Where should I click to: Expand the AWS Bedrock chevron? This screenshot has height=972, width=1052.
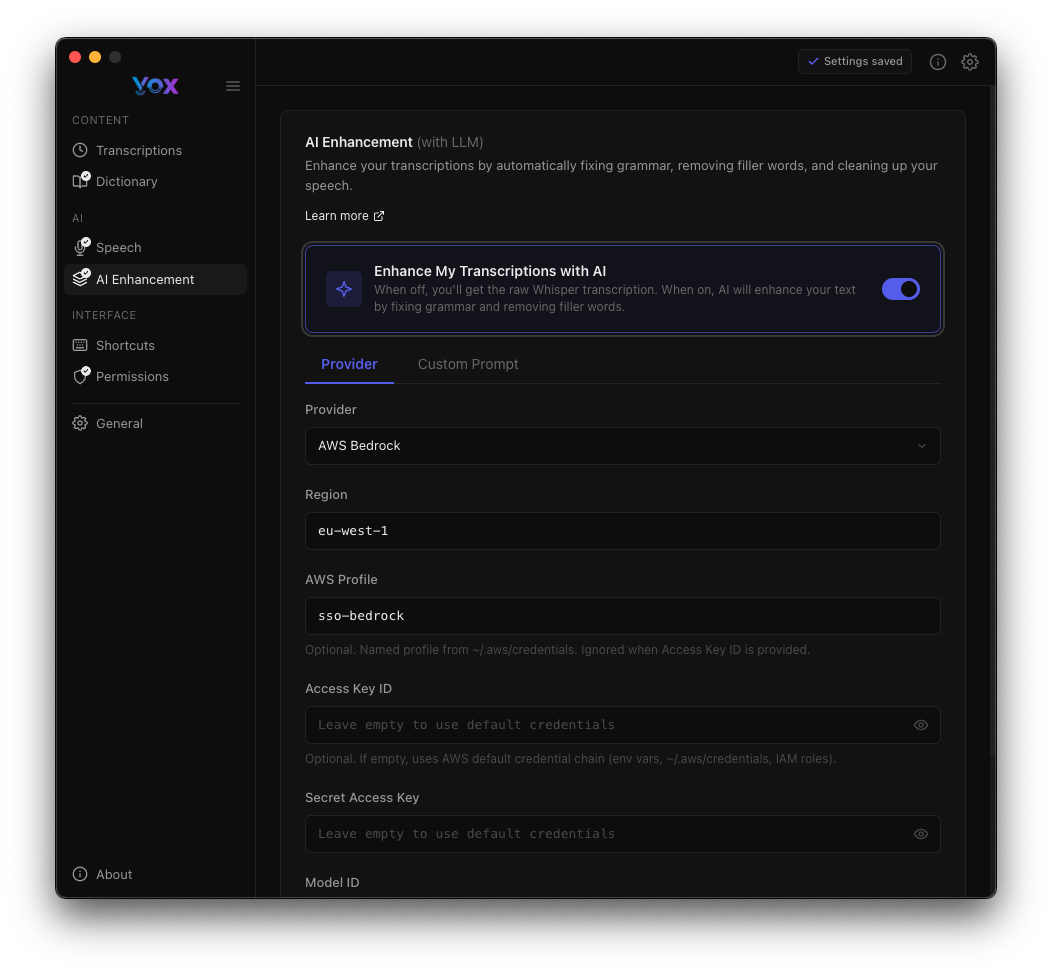(921, 446)
